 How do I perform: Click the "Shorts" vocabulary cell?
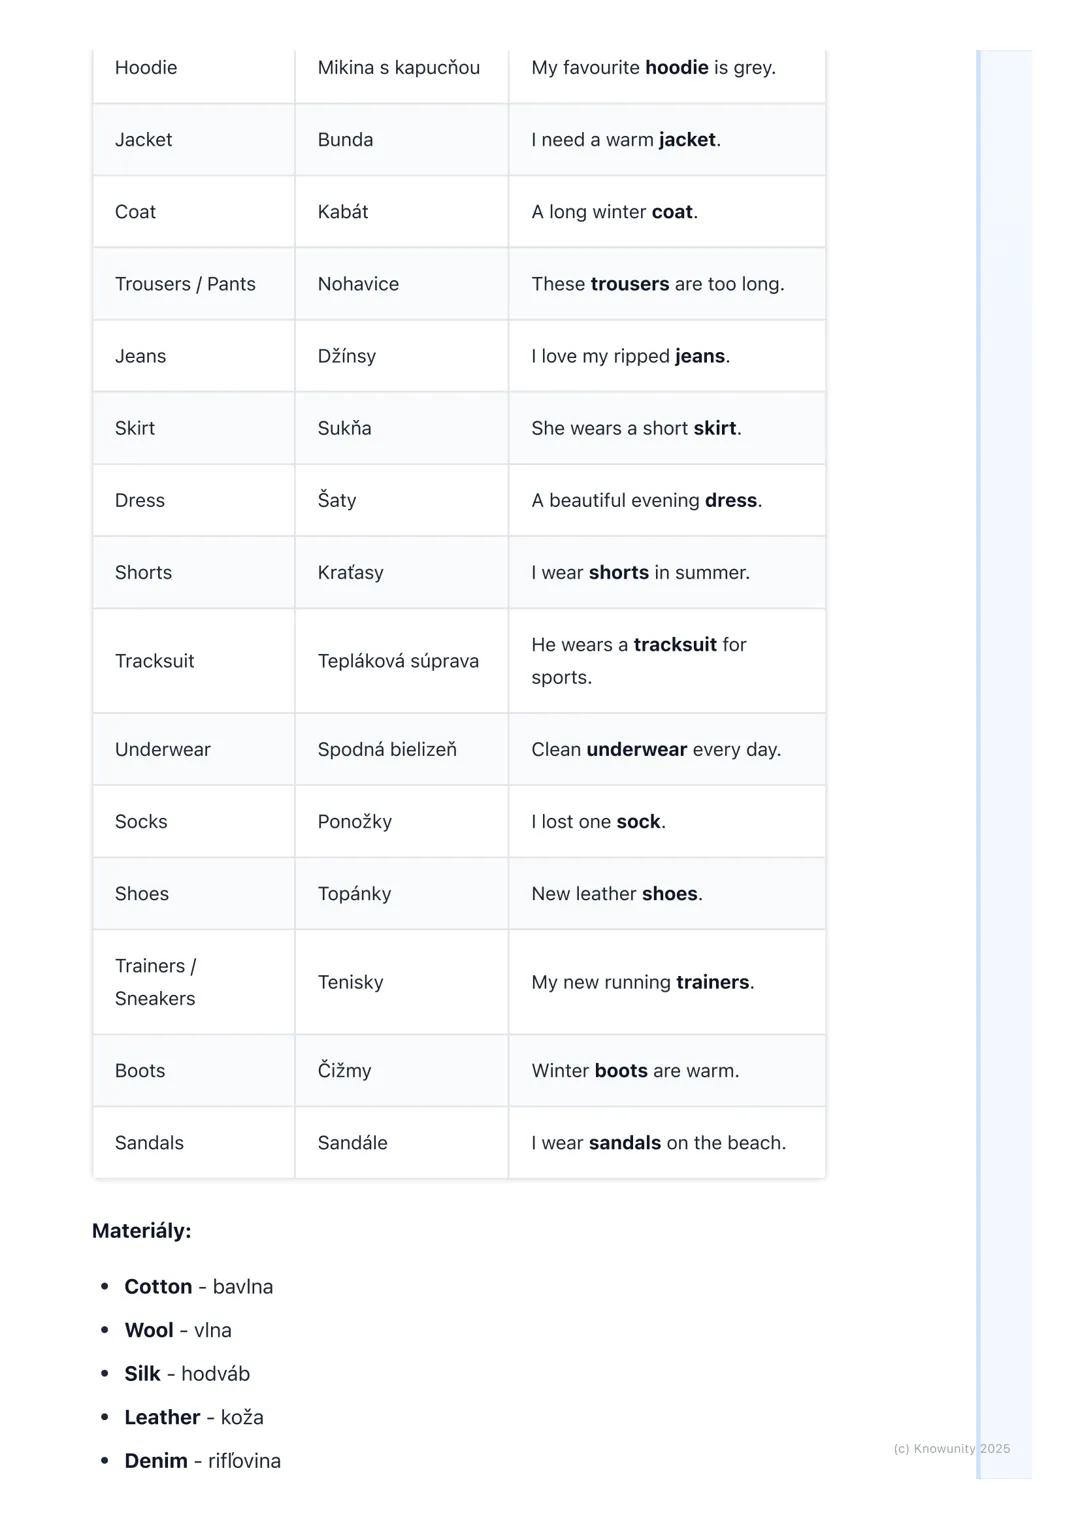(x=143, y=573)
